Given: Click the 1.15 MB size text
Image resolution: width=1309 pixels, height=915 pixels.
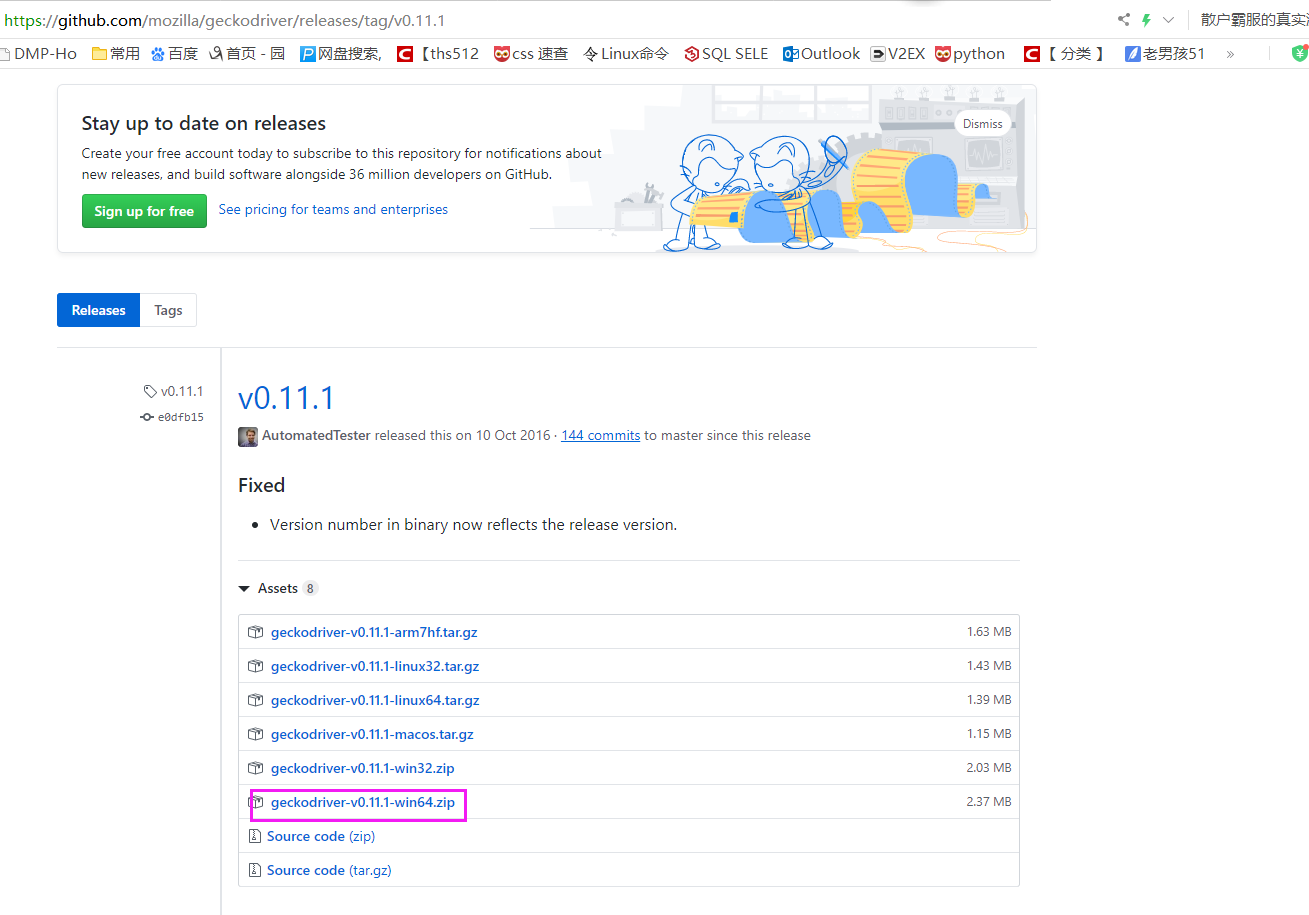Looking at the screenshot, I should tap(989, 734).
